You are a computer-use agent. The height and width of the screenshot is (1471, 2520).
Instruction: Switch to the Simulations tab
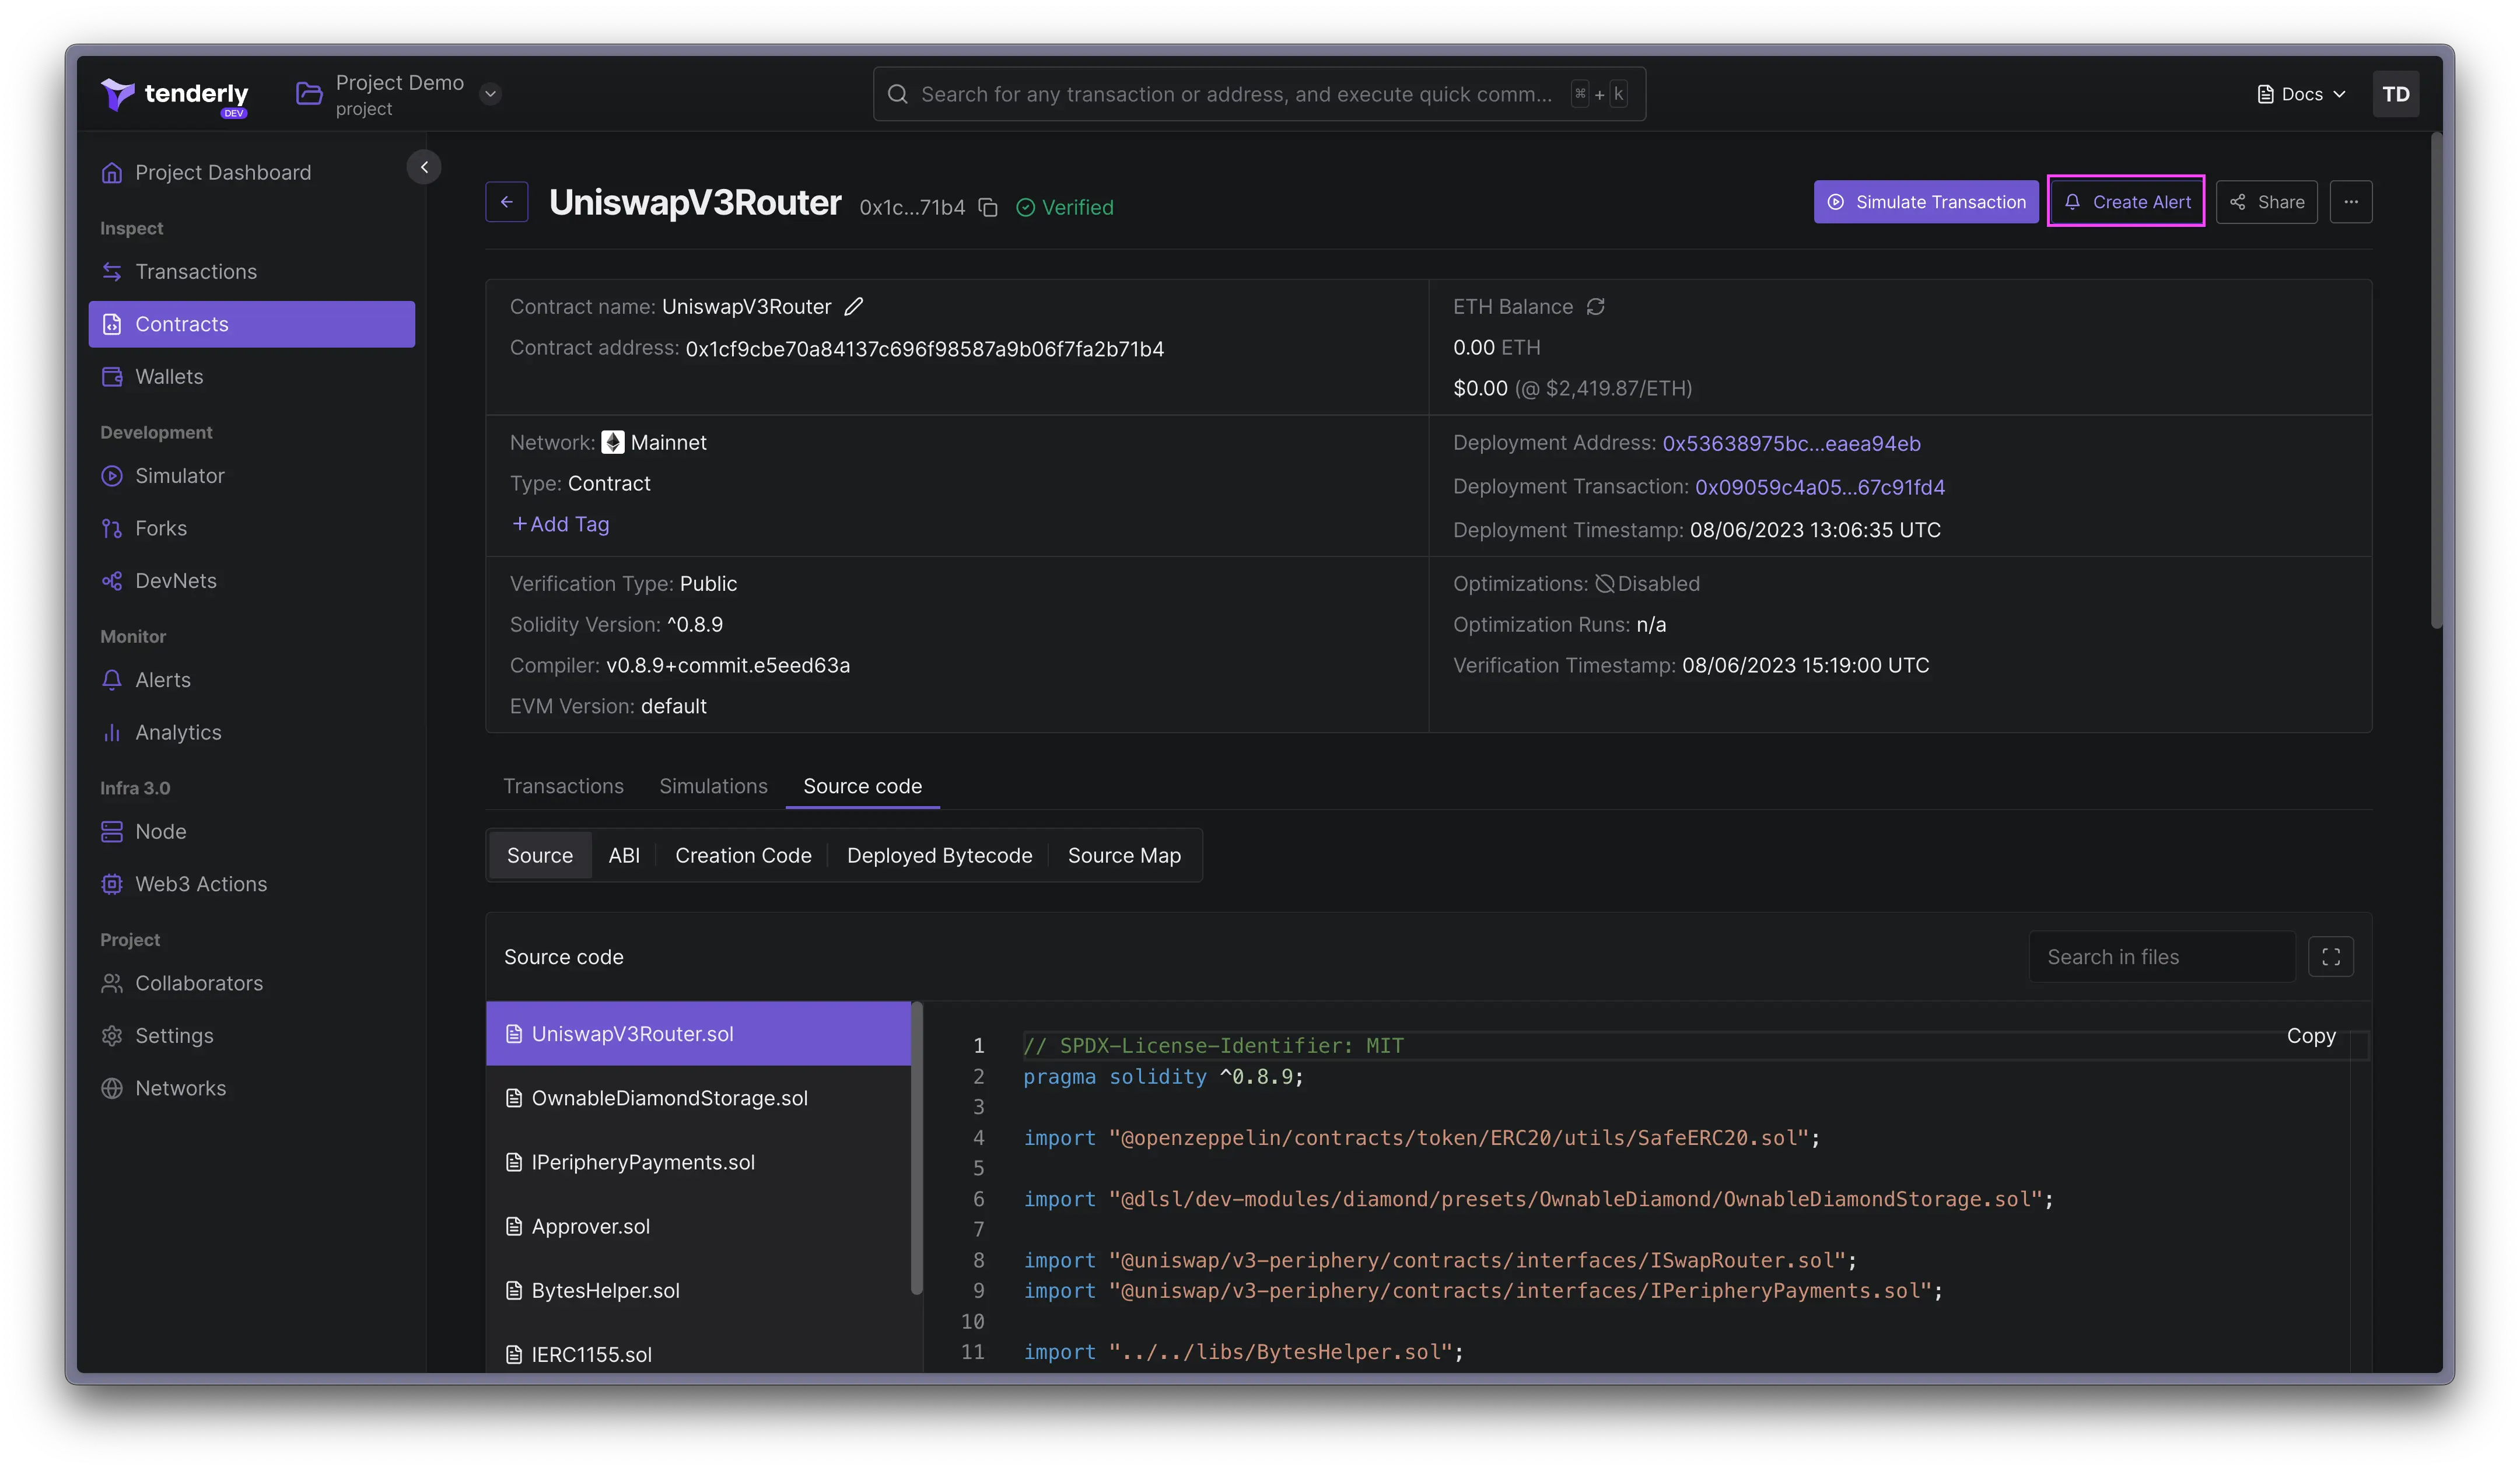point(713,786)
